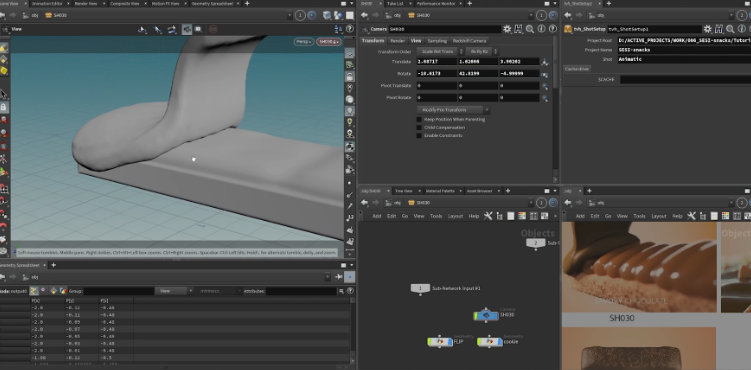Toggle display flag on FLIP node
Viewport: 751px width, 370px height.
(x=449, y=342)
